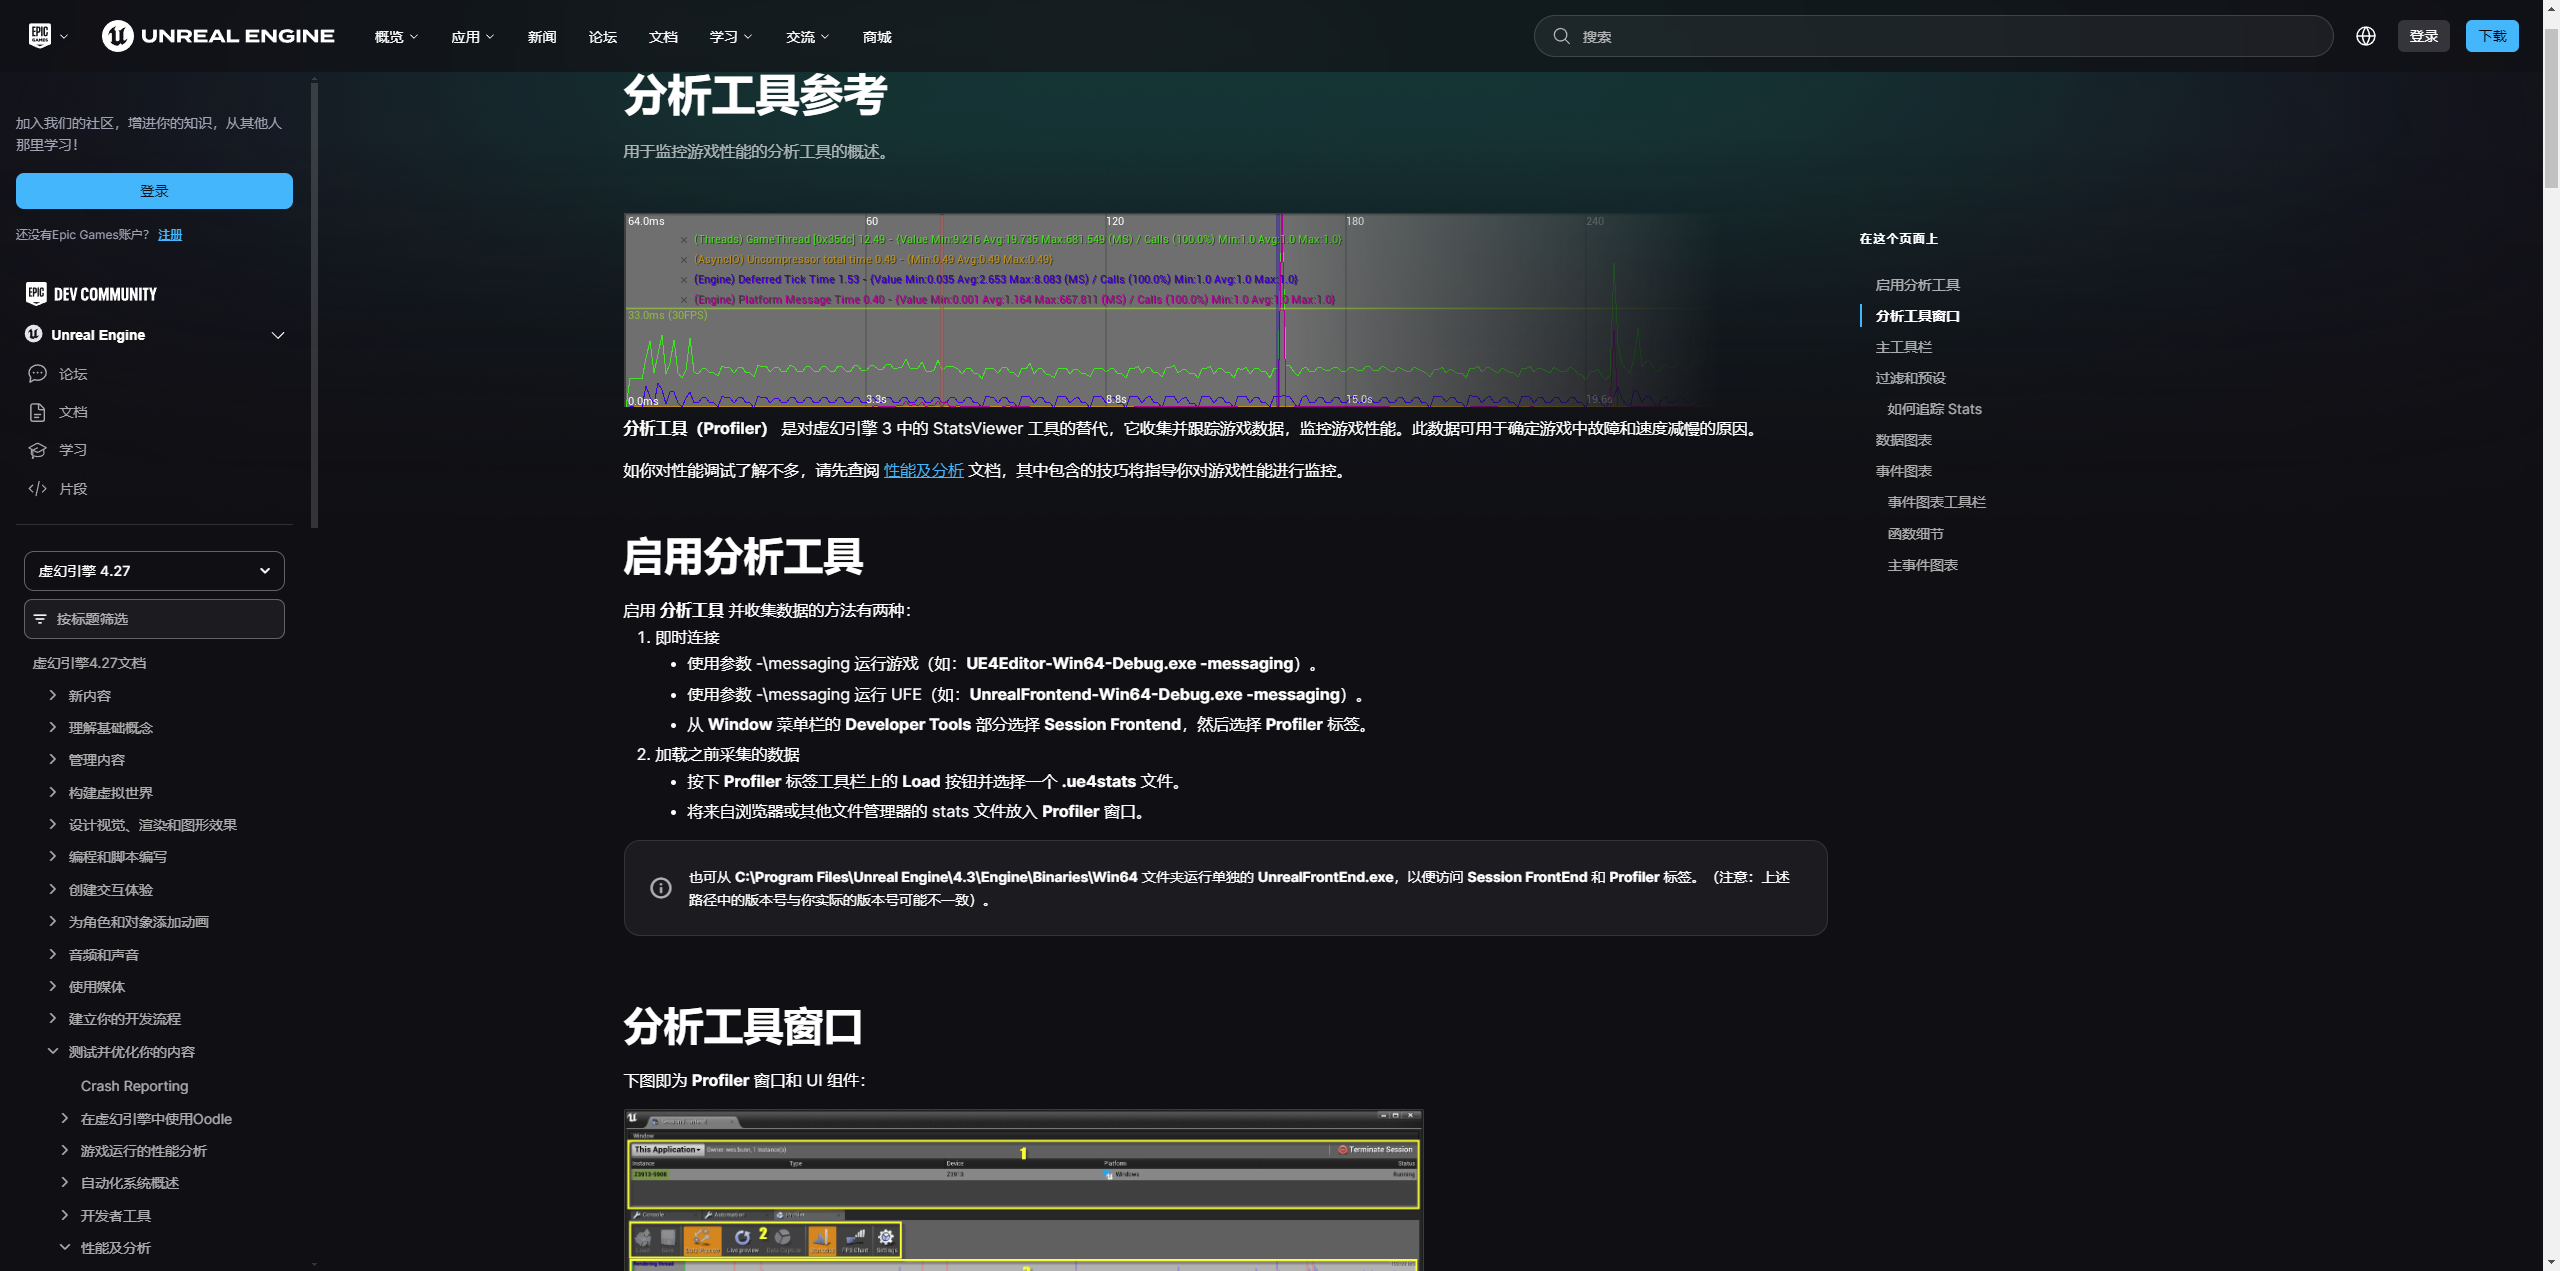This screenshot has width=2560, height=1271.
Task: Click the search magnifier icon
Action: tap(1561, 36)
